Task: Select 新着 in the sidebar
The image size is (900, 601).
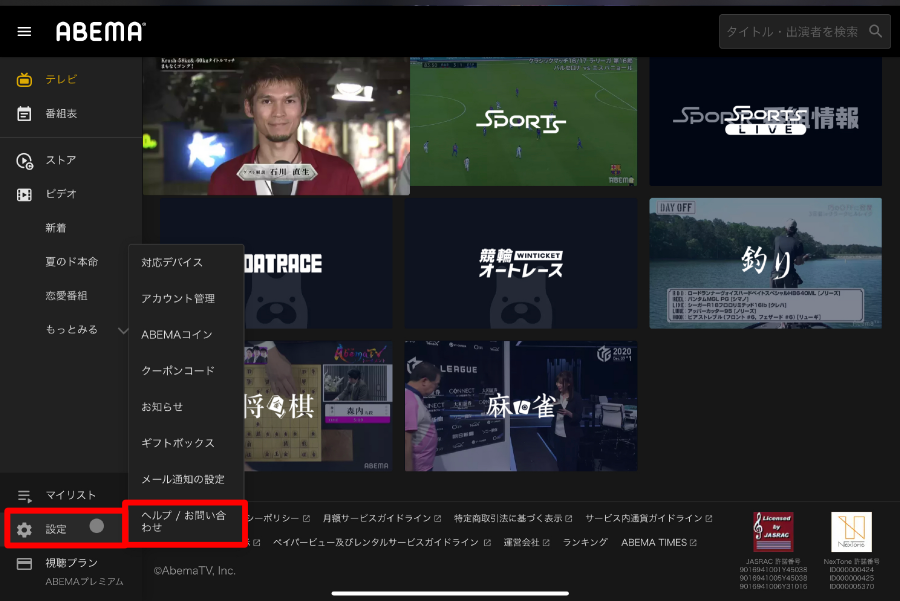Action: point(56,228)
